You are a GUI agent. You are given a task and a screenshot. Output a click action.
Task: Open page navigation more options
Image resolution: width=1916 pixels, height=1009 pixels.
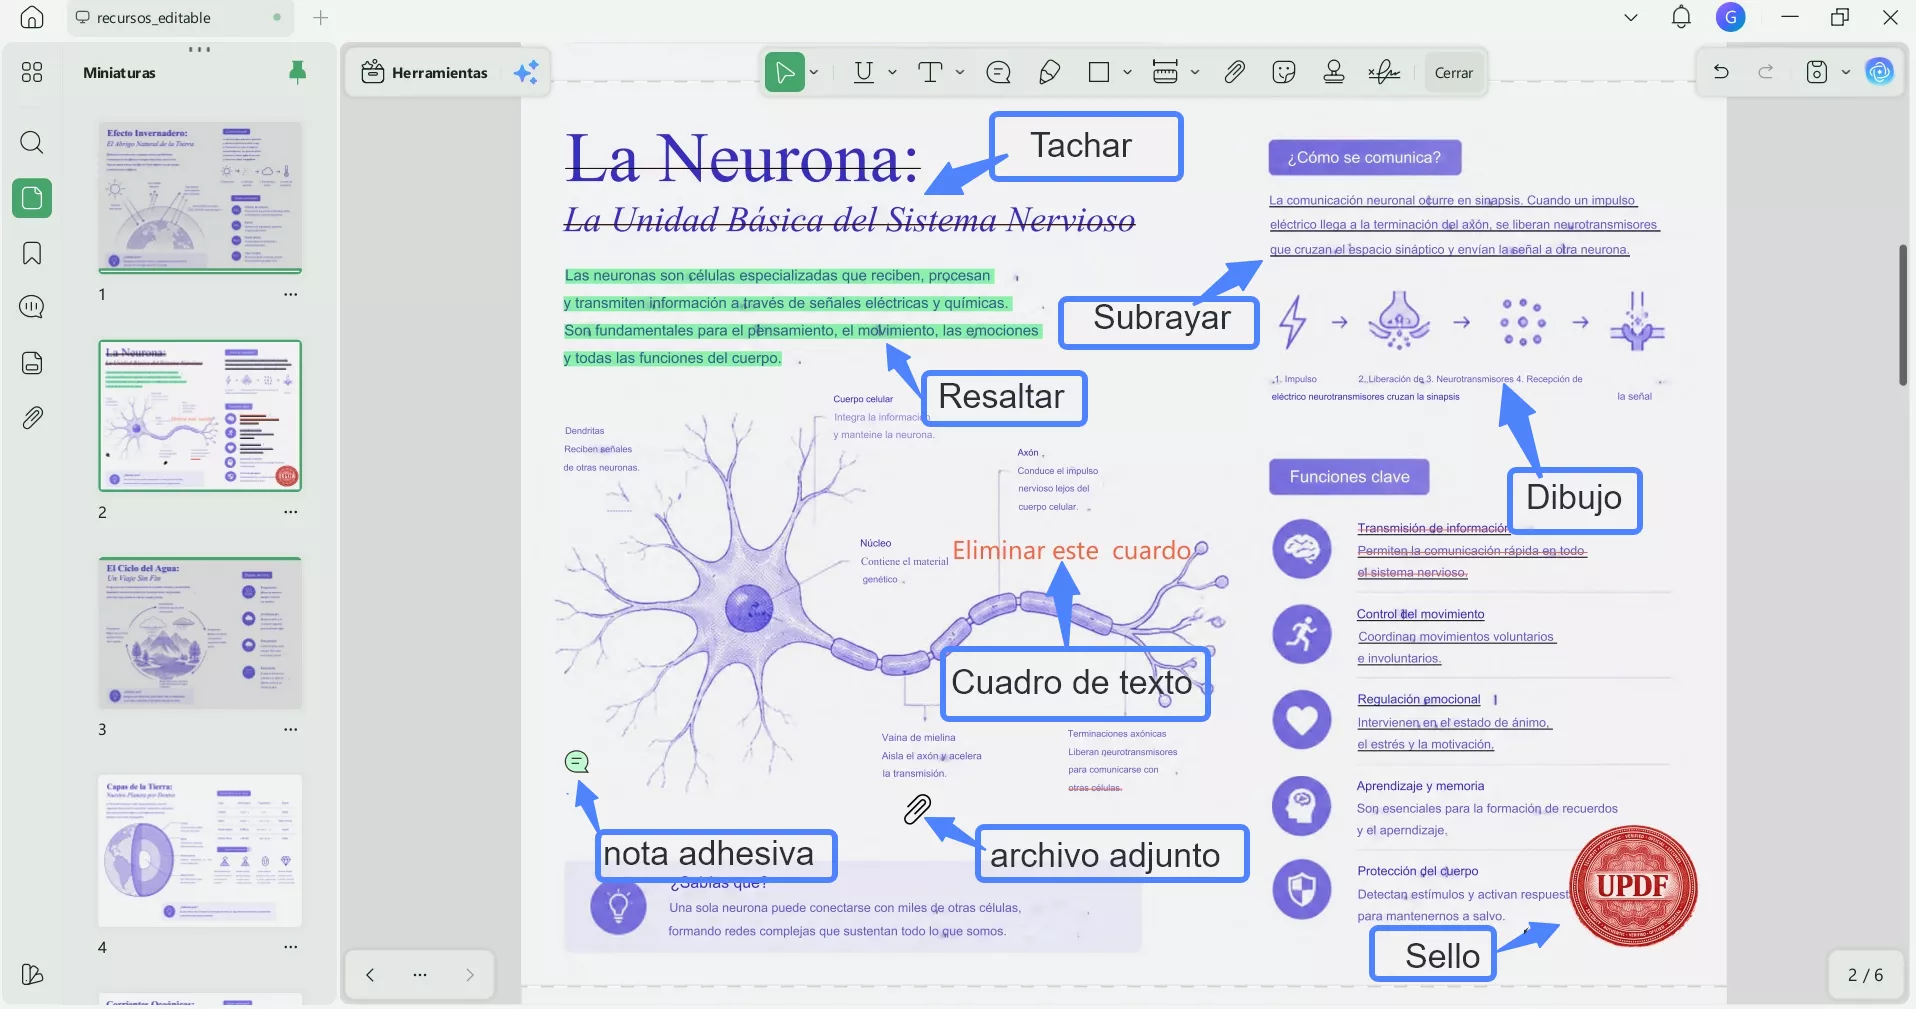420,974
